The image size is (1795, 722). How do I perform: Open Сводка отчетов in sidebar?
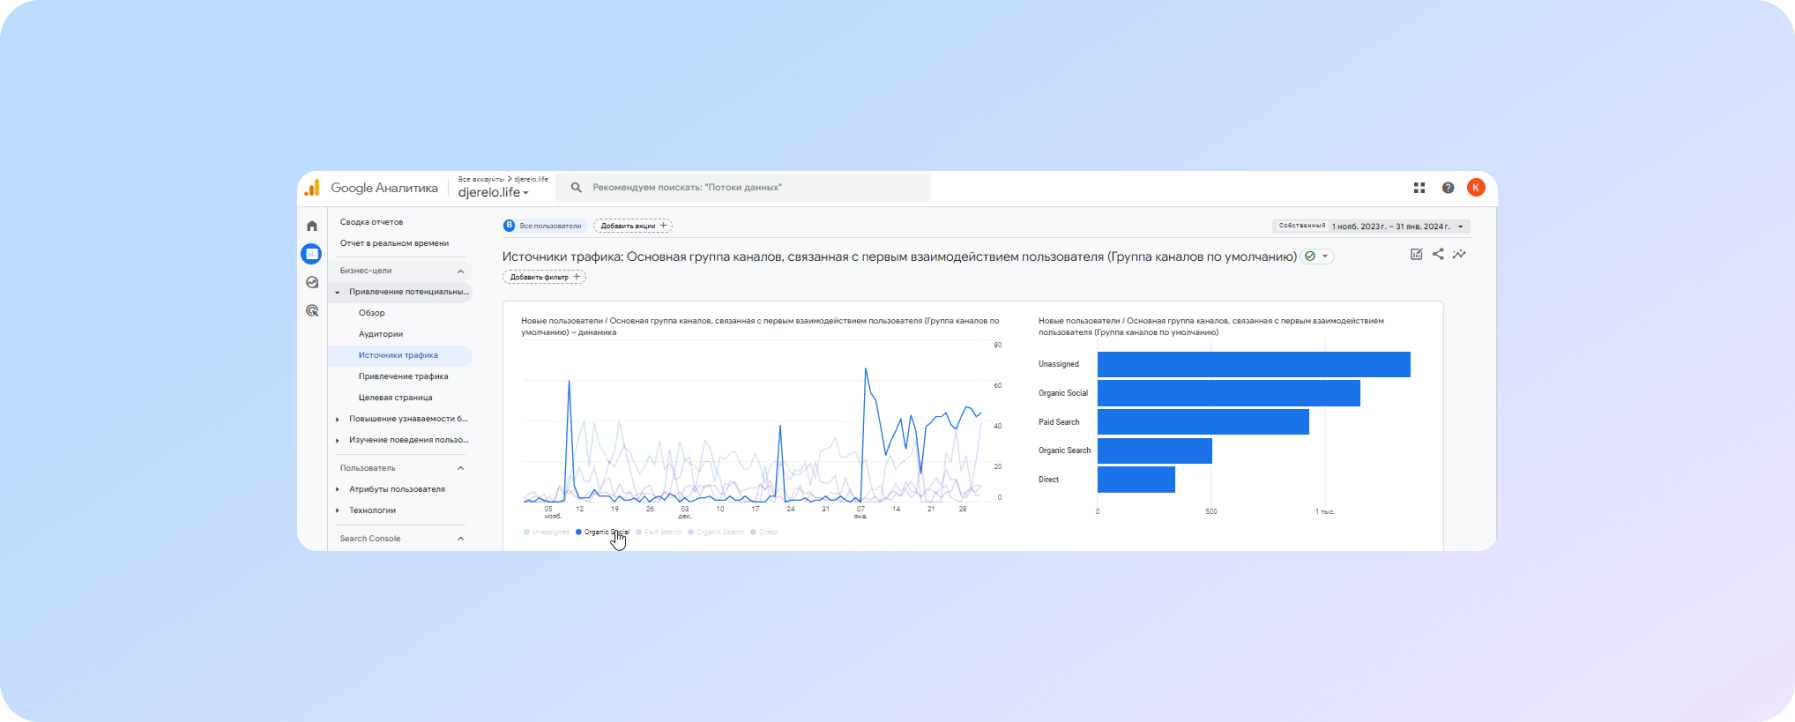pos(372,222)
